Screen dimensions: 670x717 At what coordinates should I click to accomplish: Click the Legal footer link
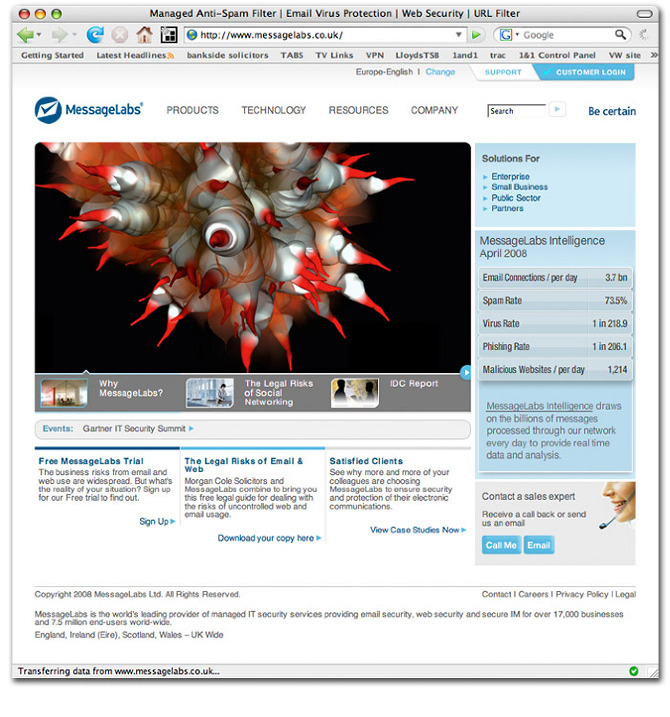tap(625, 594)
